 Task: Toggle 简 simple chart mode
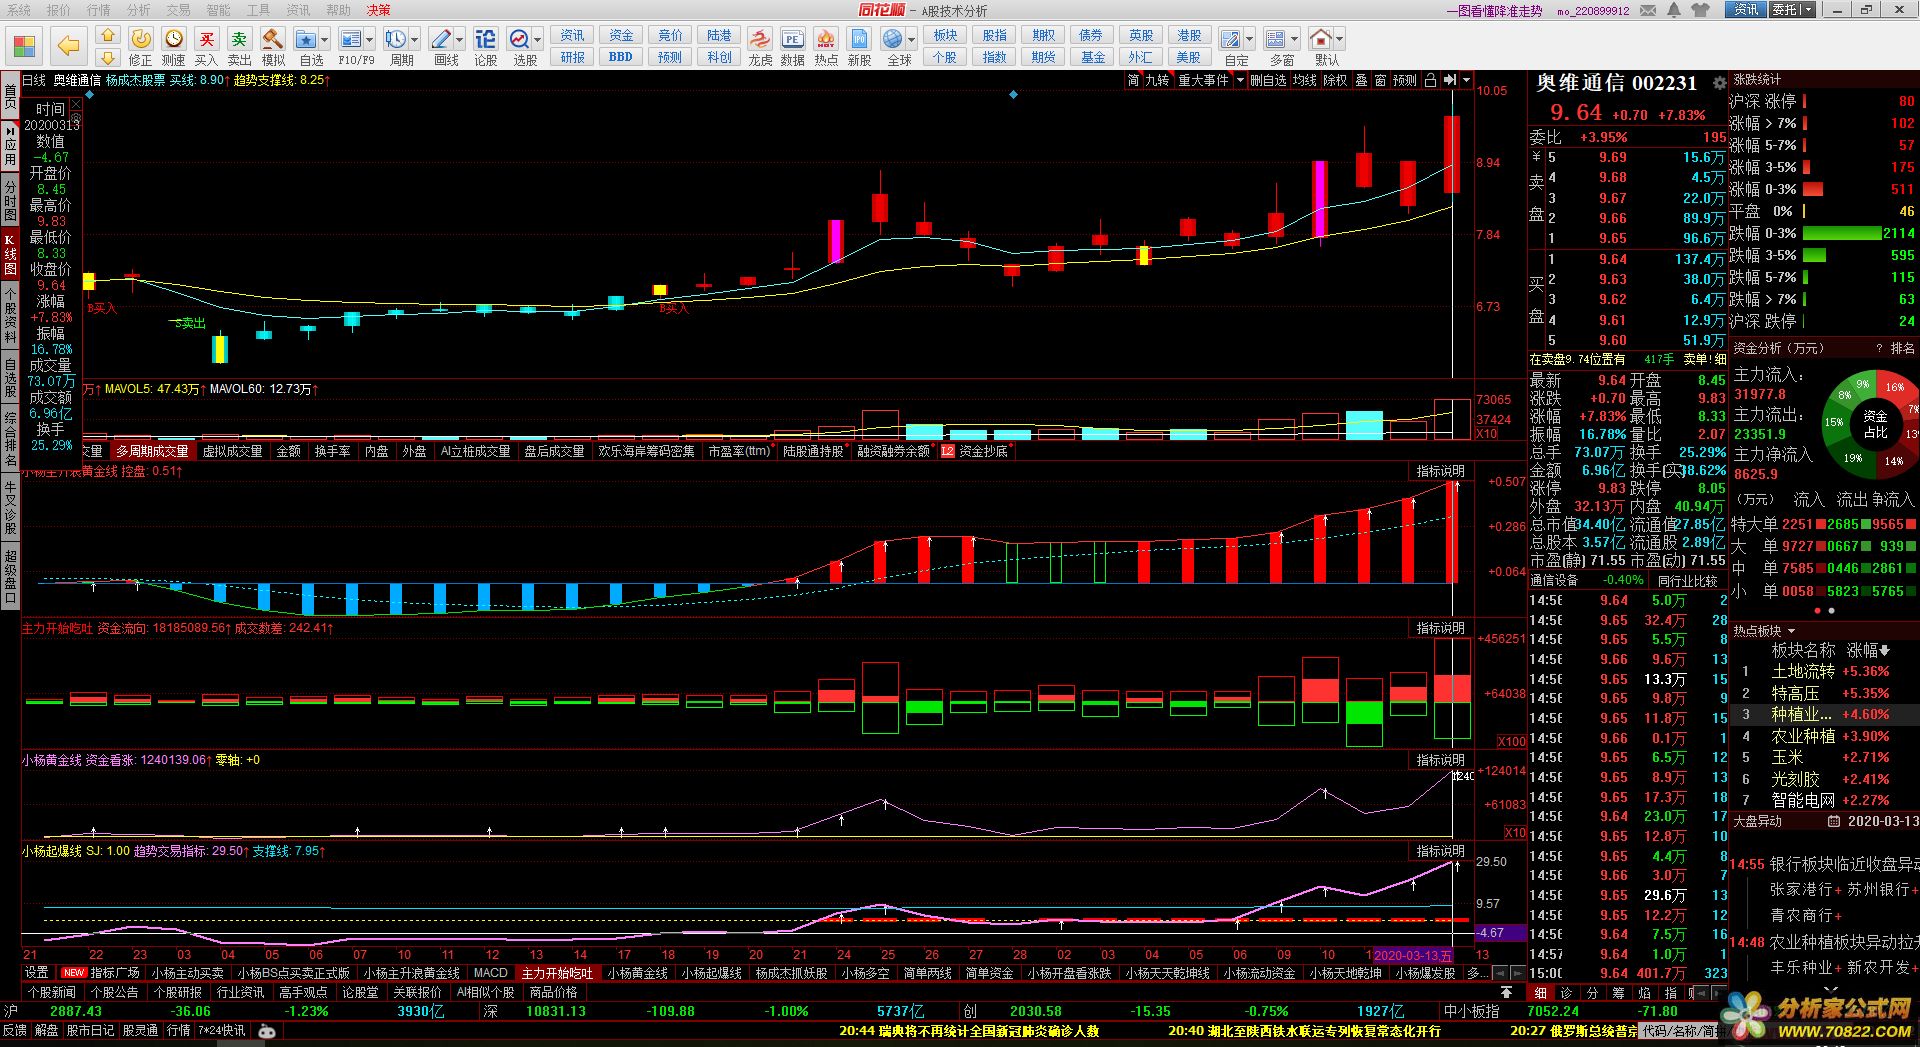coord(1133,80)
